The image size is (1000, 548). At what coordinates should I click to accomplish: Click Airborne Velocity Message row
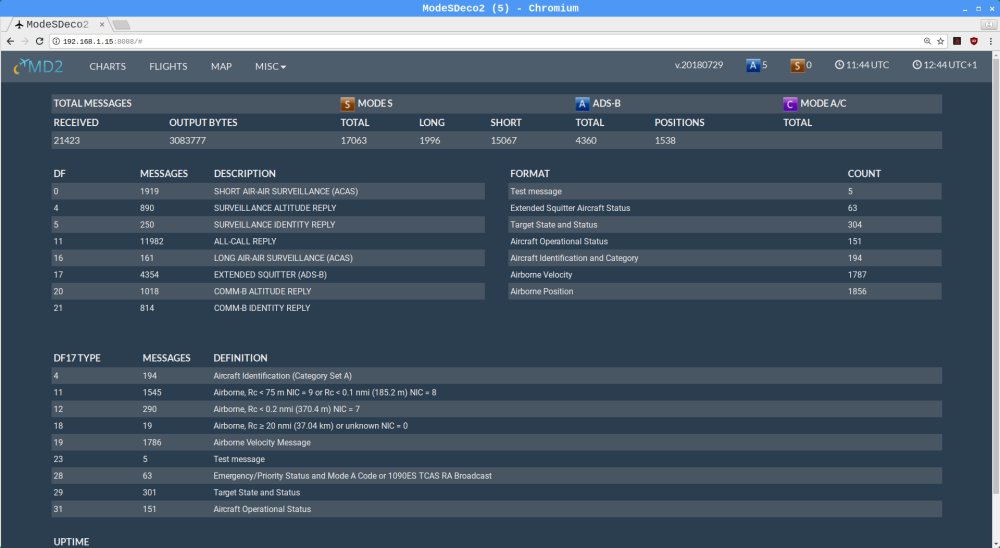coord(497,442)
